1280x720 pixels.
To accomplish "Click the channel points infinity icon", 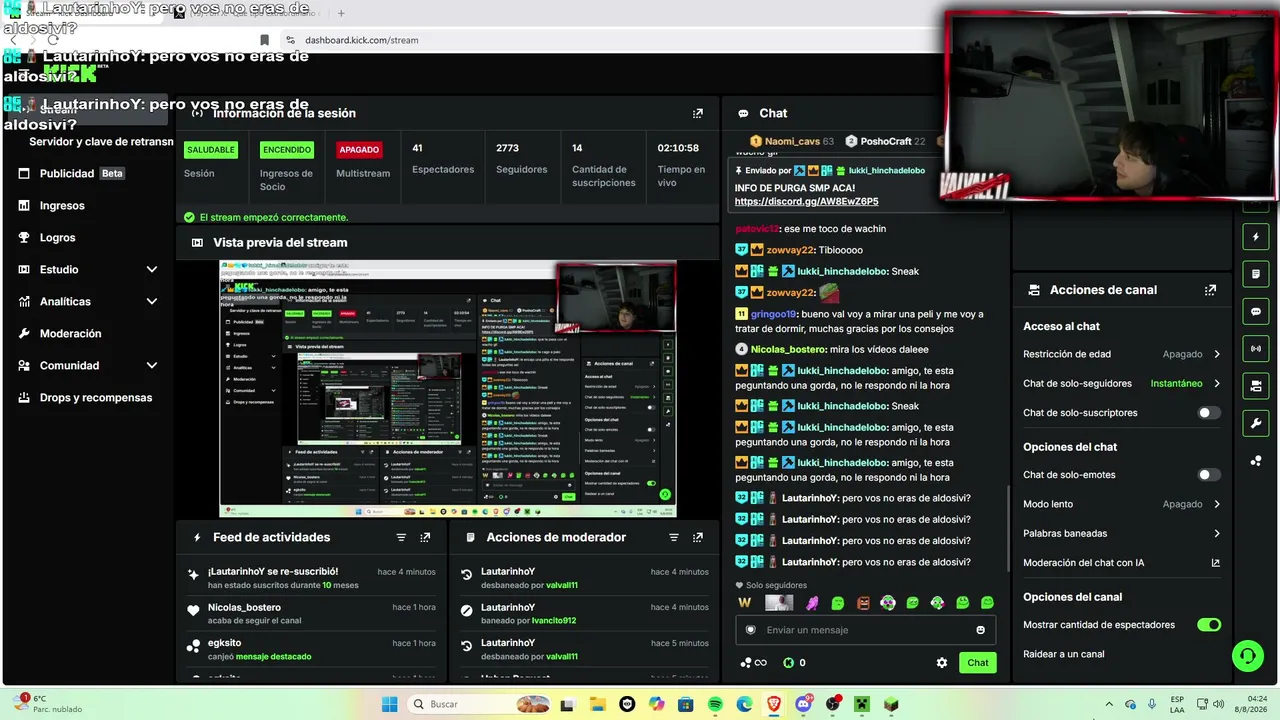I will [753, 662].
